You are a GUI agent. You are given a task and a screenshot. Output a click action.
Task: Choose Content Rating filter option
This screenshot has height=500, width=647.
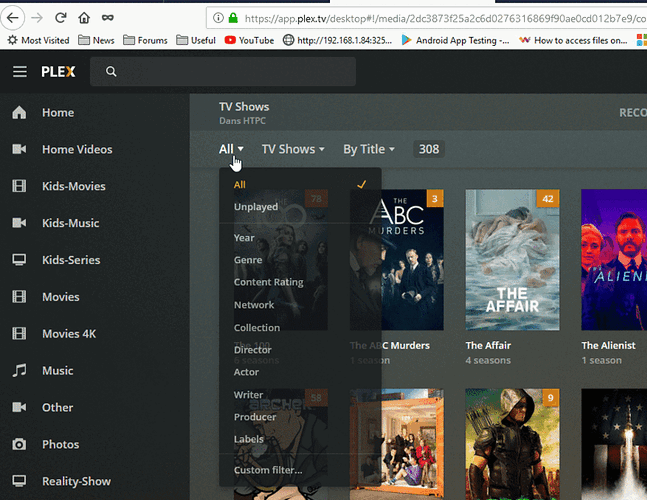click(300, 282)
